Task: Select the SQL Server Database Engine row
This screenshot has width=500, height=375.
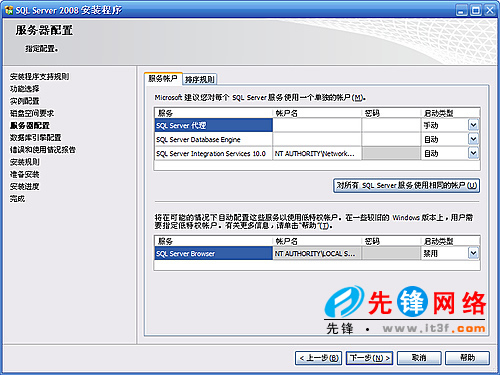Action: (214, 139)
